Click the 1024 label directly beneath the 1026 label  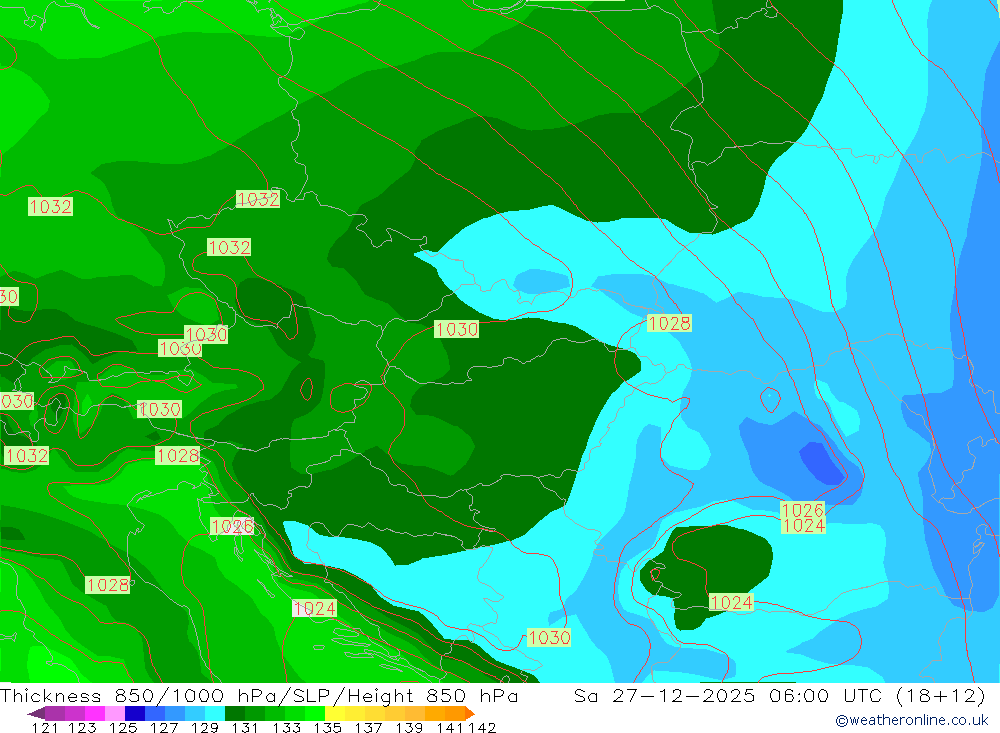pos(803,526)
